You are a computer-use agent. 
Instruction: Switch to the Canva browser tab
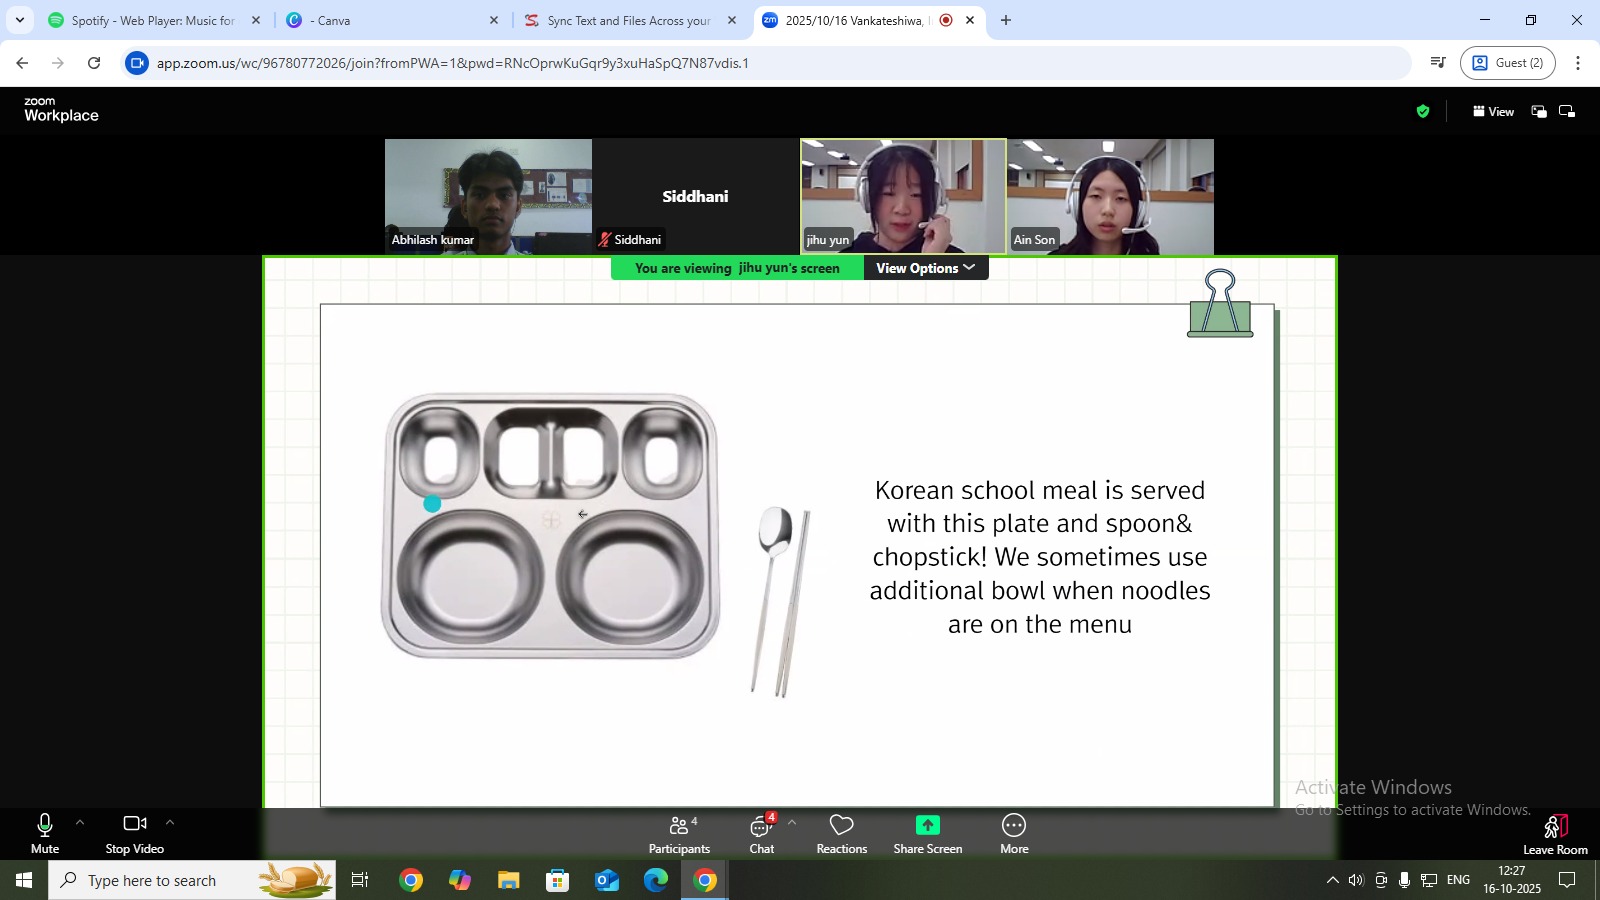click(390, 20)
